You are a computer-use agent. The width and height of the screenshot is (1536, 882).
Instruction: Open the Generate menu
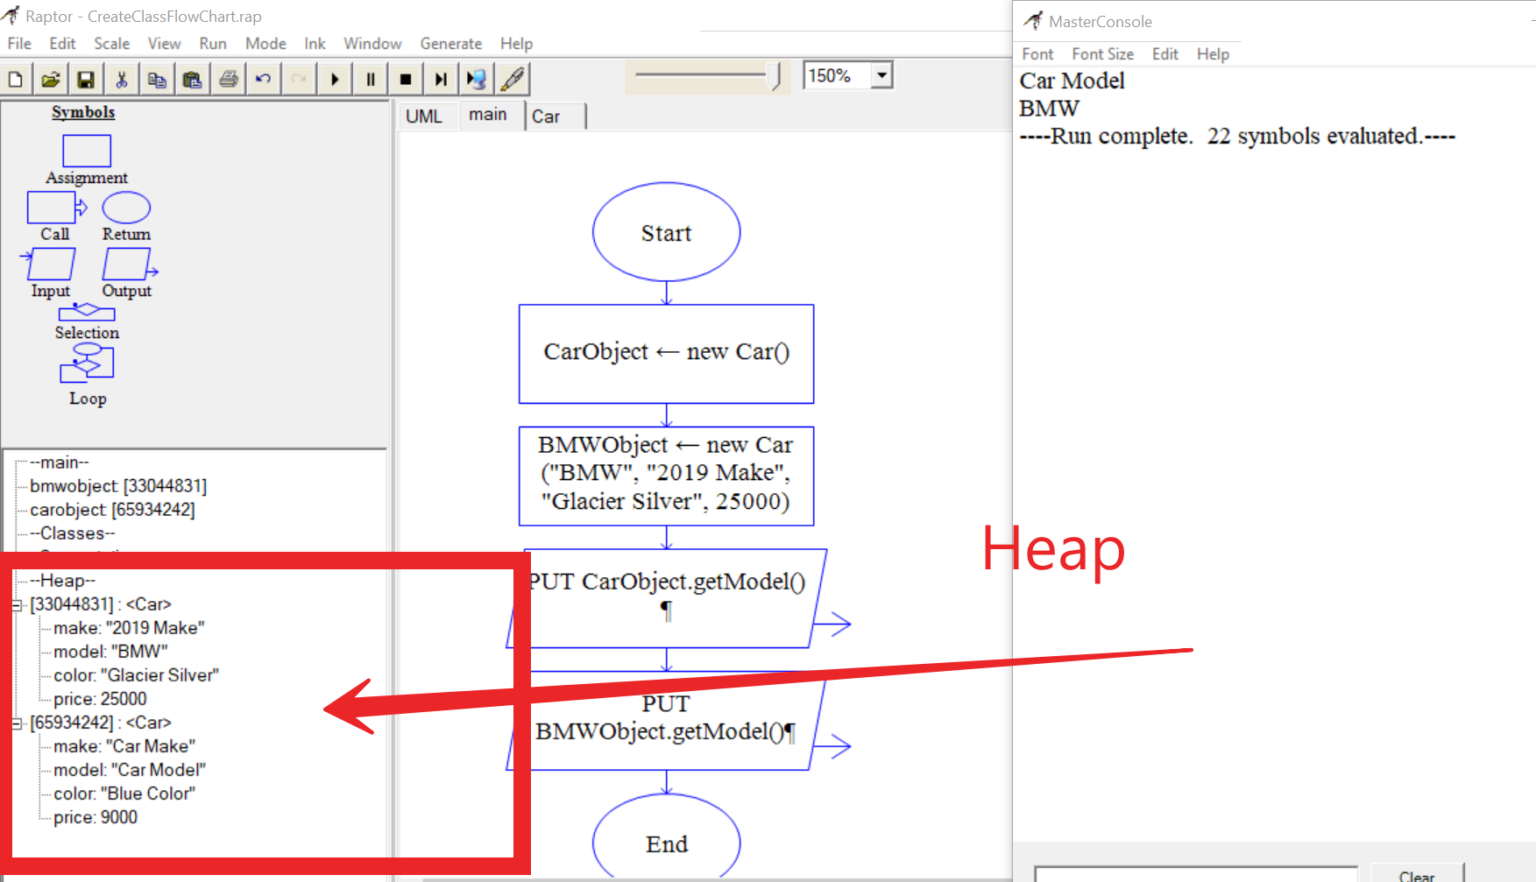(451, 43)
